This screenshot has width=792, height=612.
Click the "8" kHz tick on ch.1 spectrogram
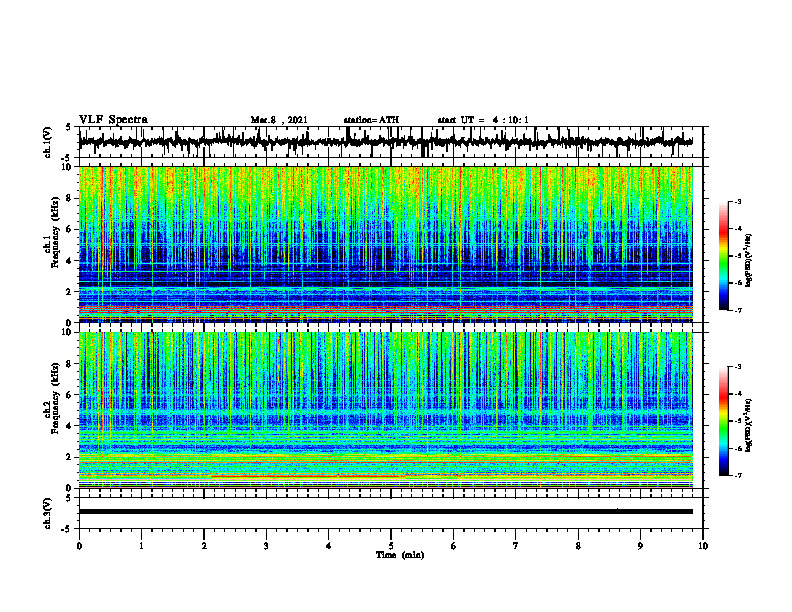click(70, 198)
